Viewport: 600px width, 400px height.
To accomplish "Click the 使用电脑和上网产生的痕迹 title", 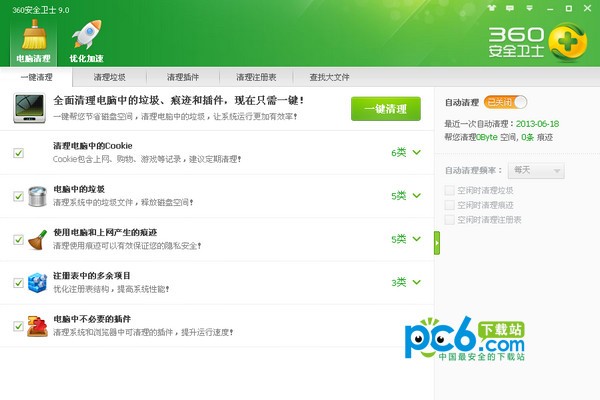I will pyautogui.click(x=105, y=232).
